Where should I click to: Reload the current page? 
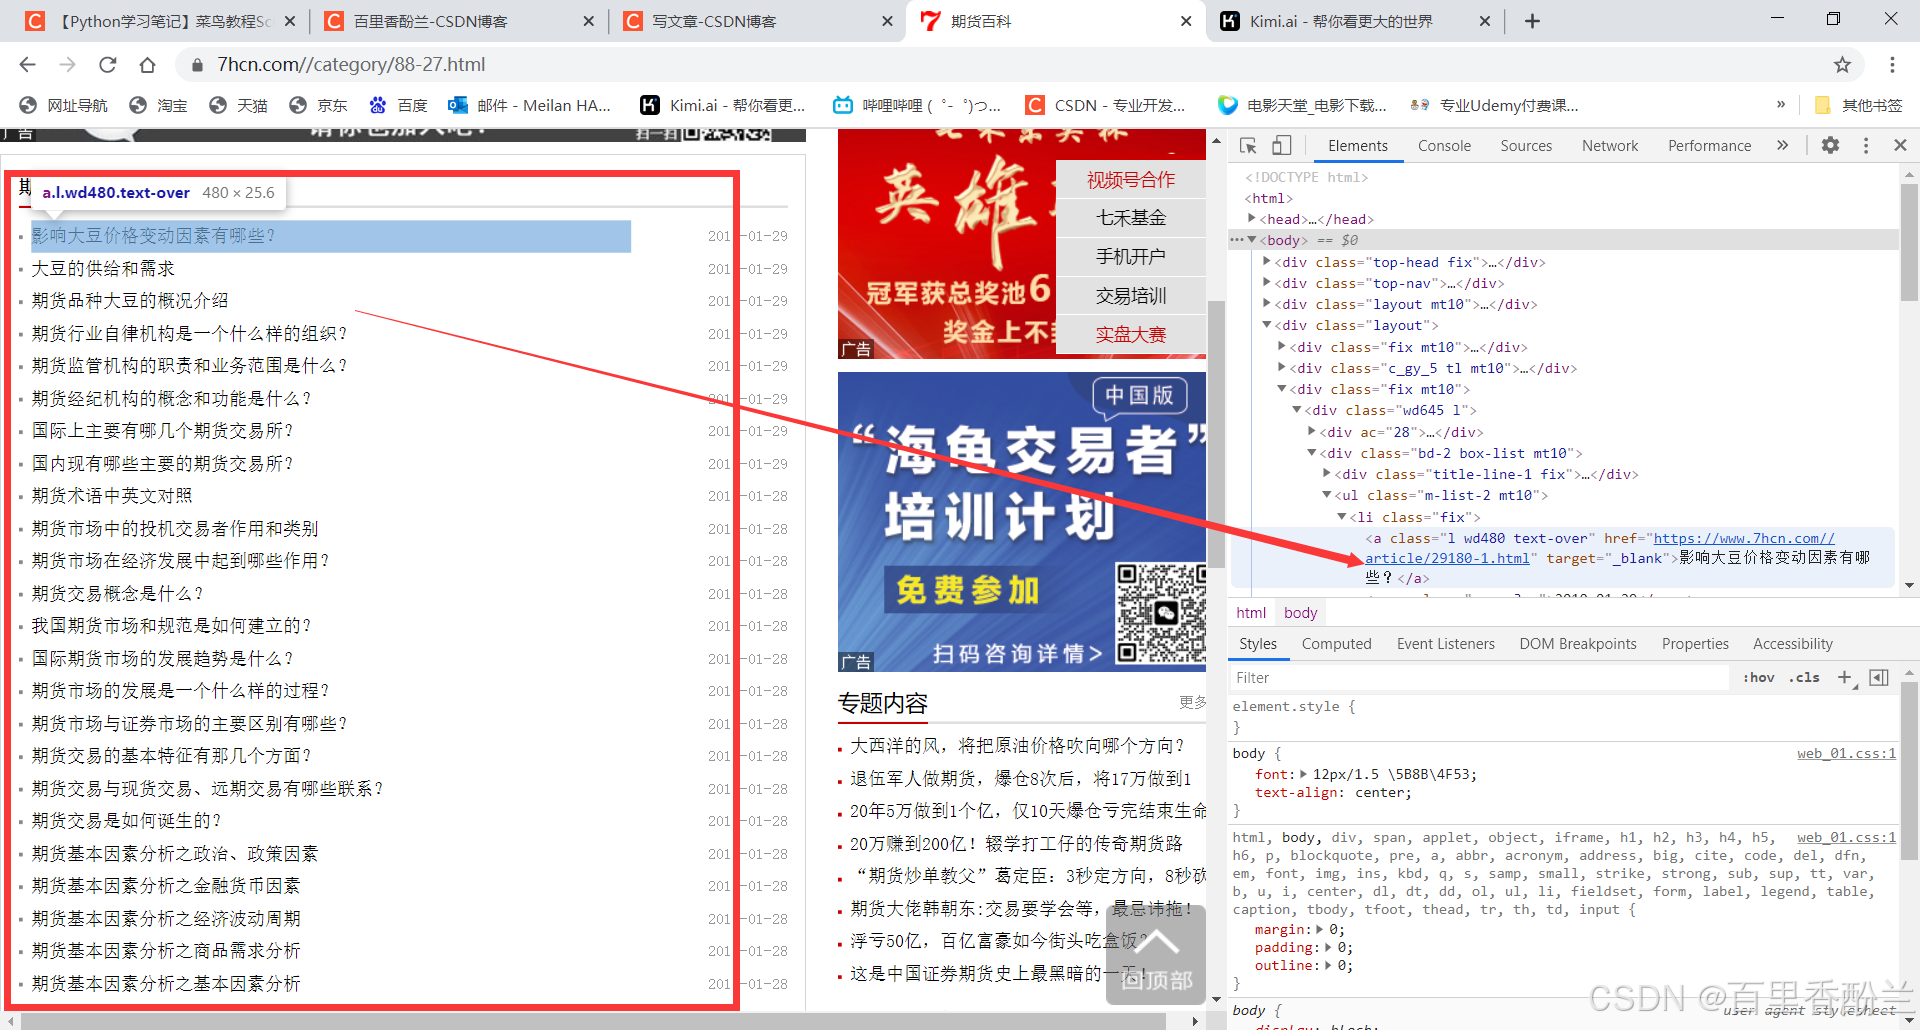pyautogui.click(x=107, y=65)
